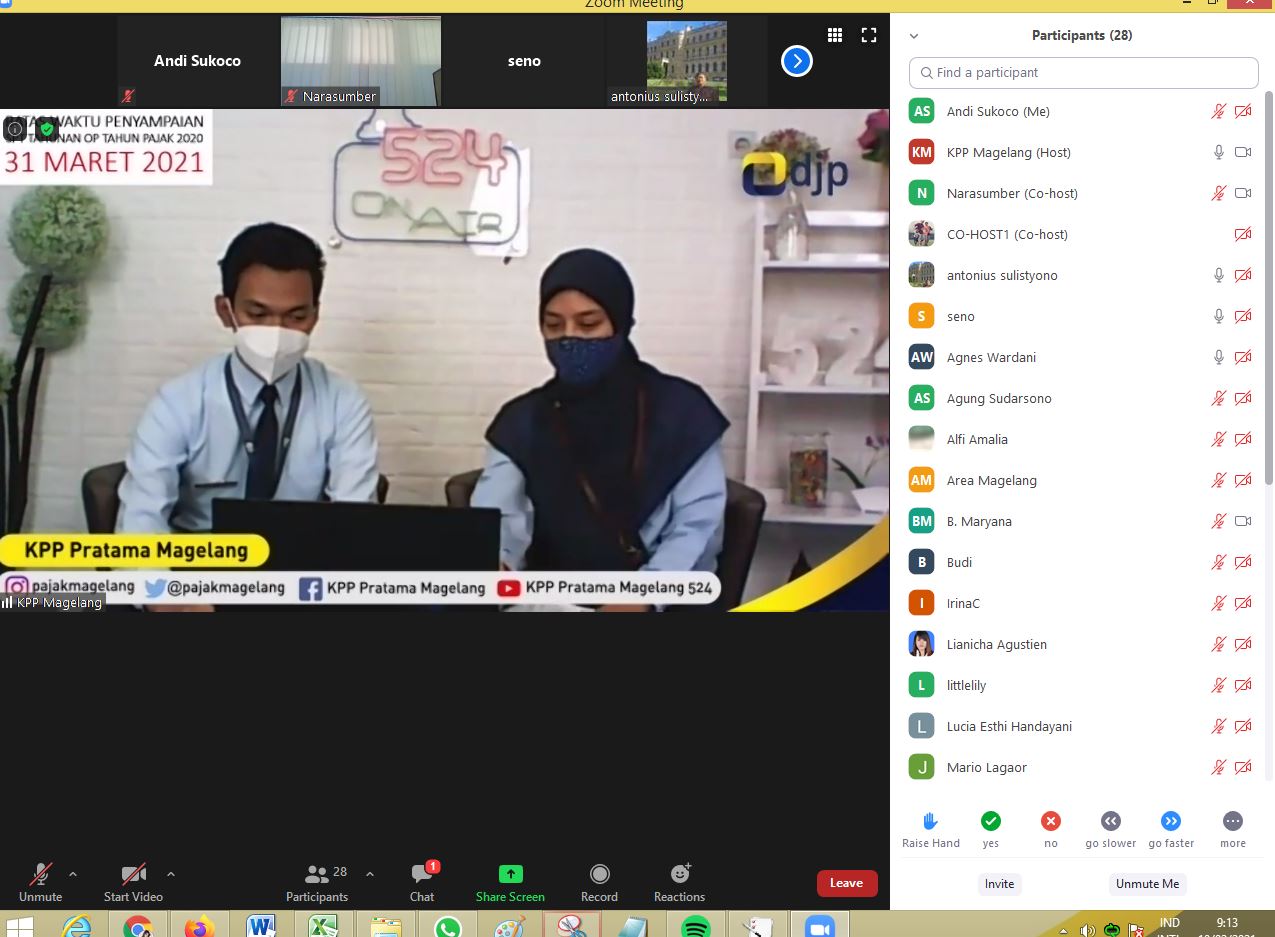Enter full screen mode
The image size is (1275, 937).
[x=869, y=35]
